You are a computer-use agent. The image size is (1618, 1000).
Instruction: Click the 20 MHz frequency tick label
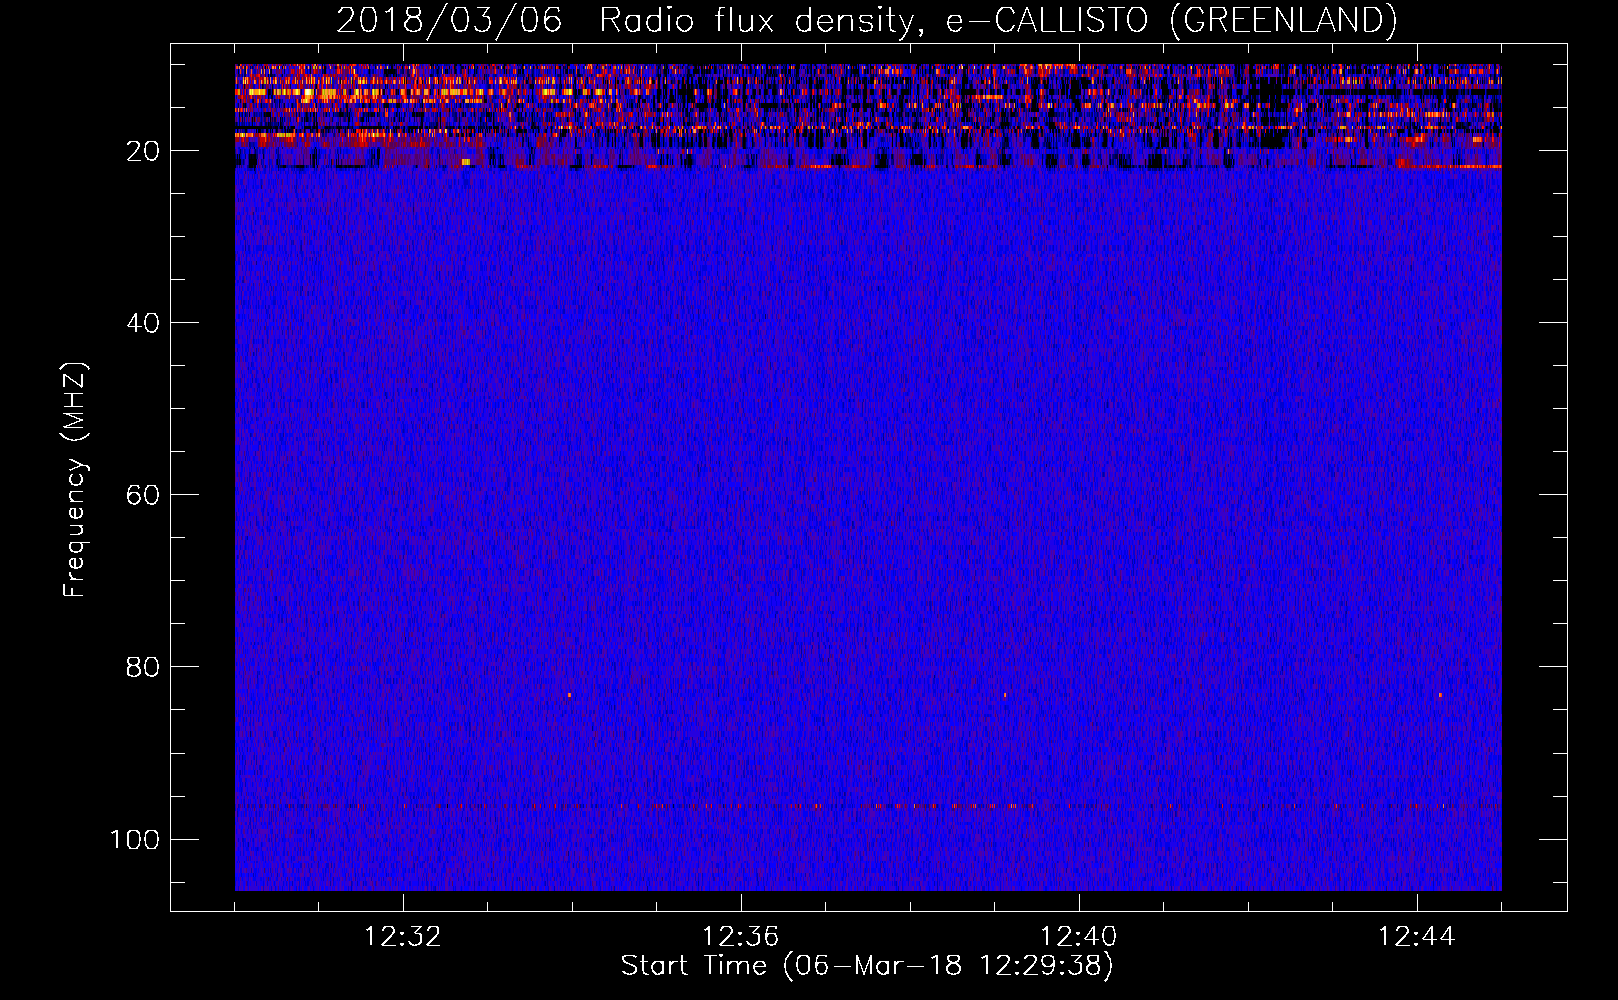pyautogui.click(x=143, y=151)
